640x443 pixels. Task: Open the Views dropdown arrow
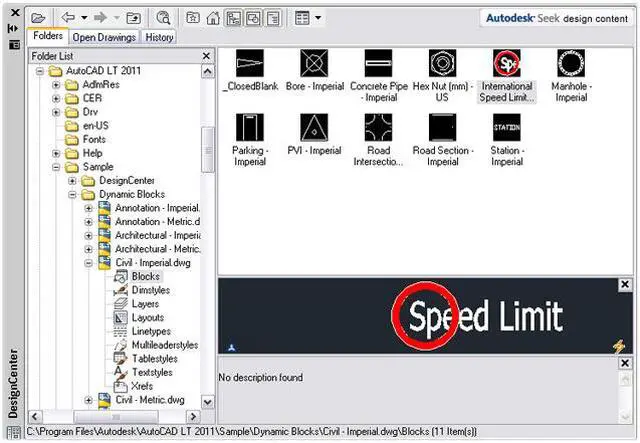coord(318,17)
